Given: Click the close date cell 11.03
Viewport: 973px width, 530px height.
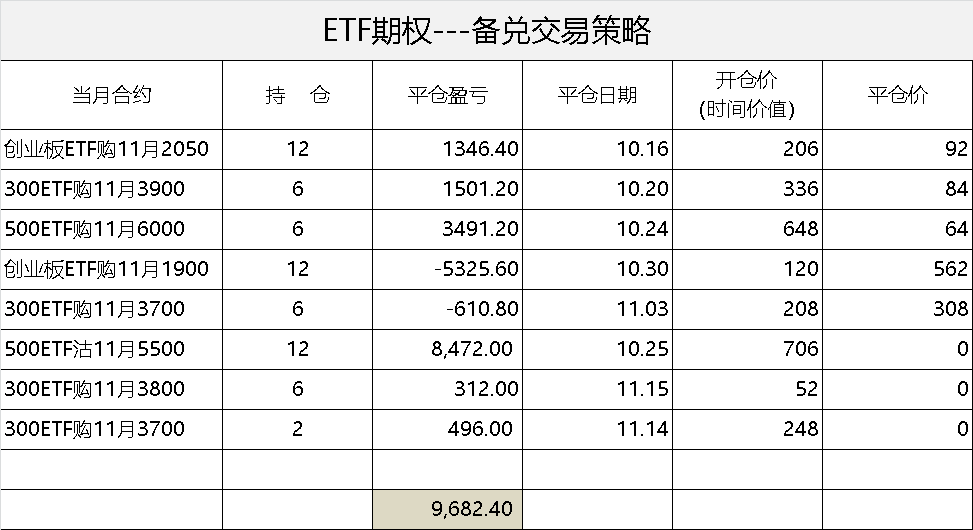Looking at the screenshot, I should point(597,309).
